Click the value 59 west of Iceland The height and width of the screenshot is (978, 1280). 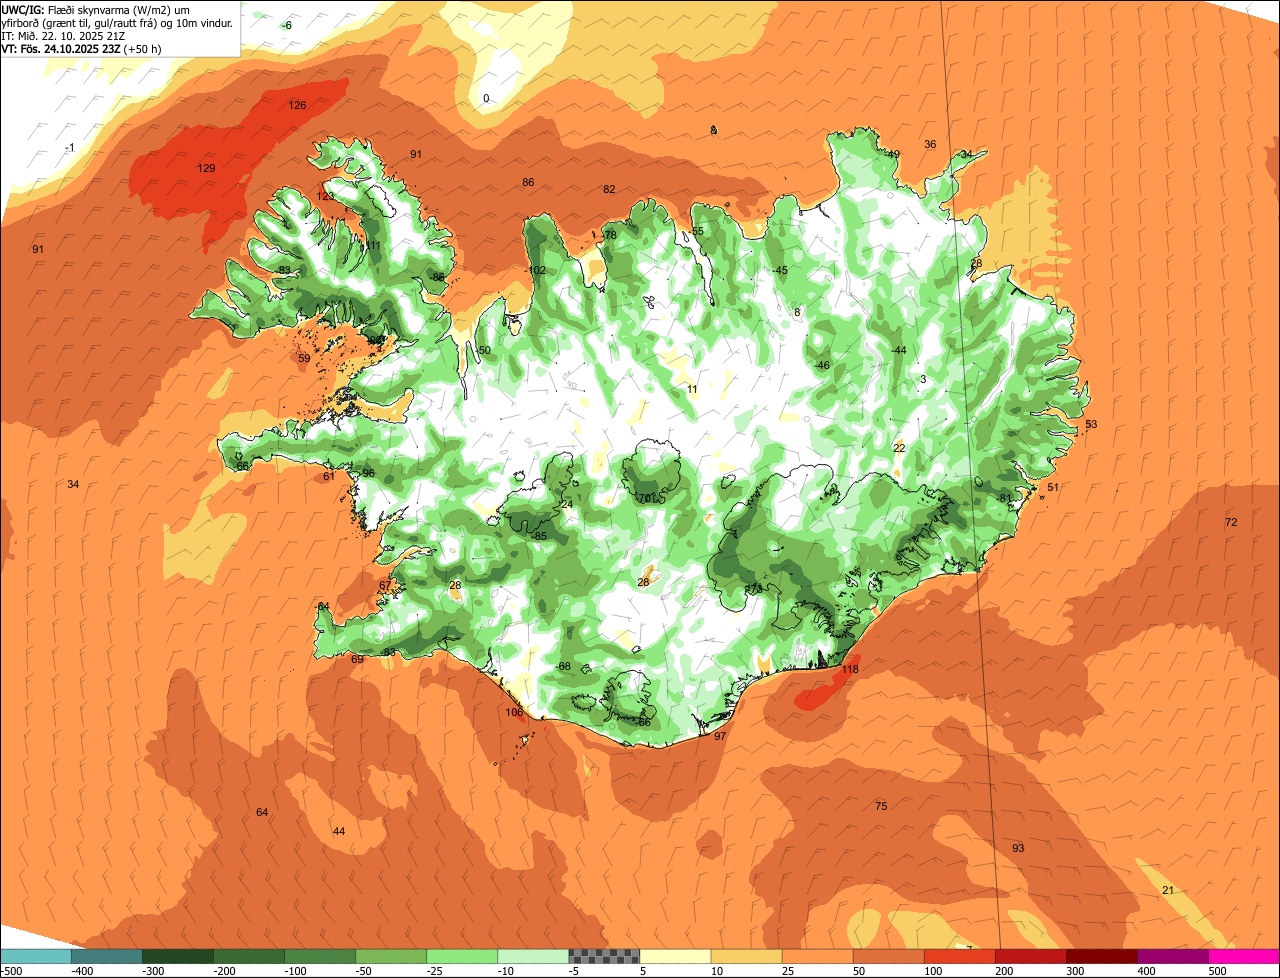pos(304,358)
